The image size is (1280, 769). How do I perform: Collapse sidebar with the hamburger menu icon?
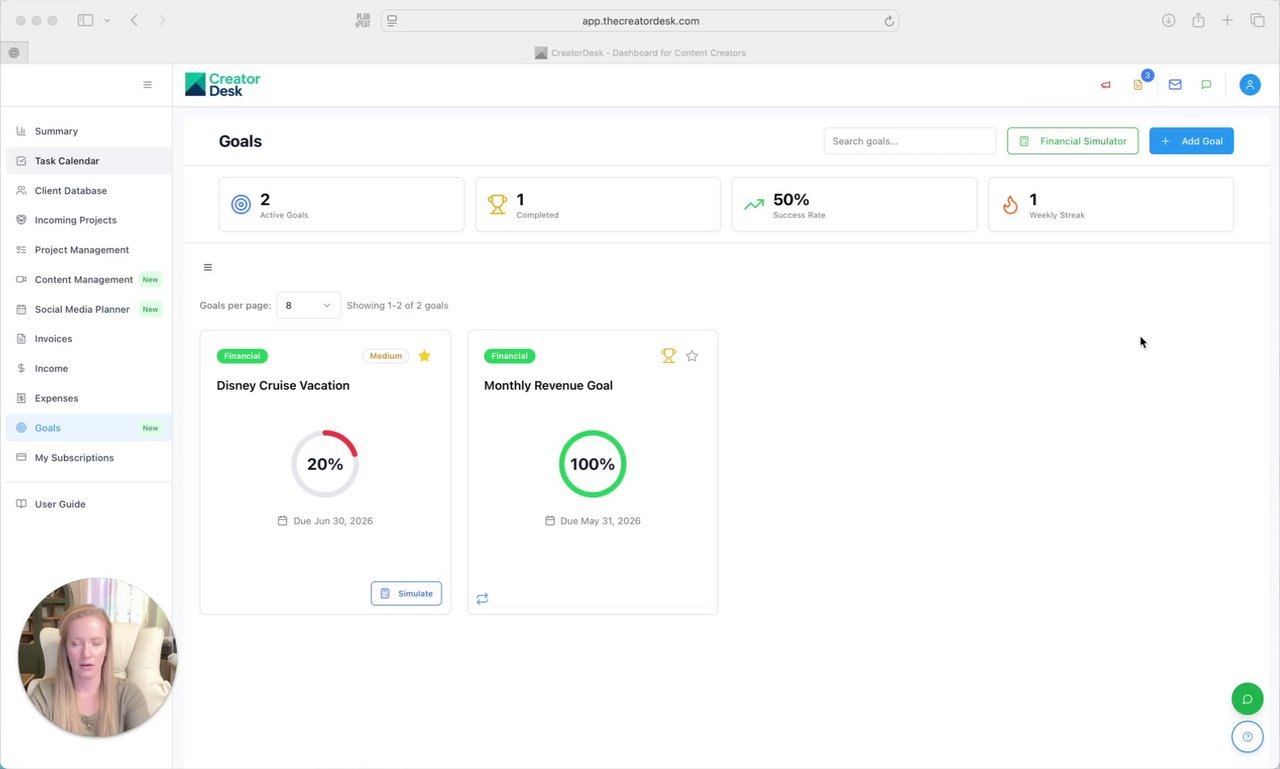click(147, 85)
